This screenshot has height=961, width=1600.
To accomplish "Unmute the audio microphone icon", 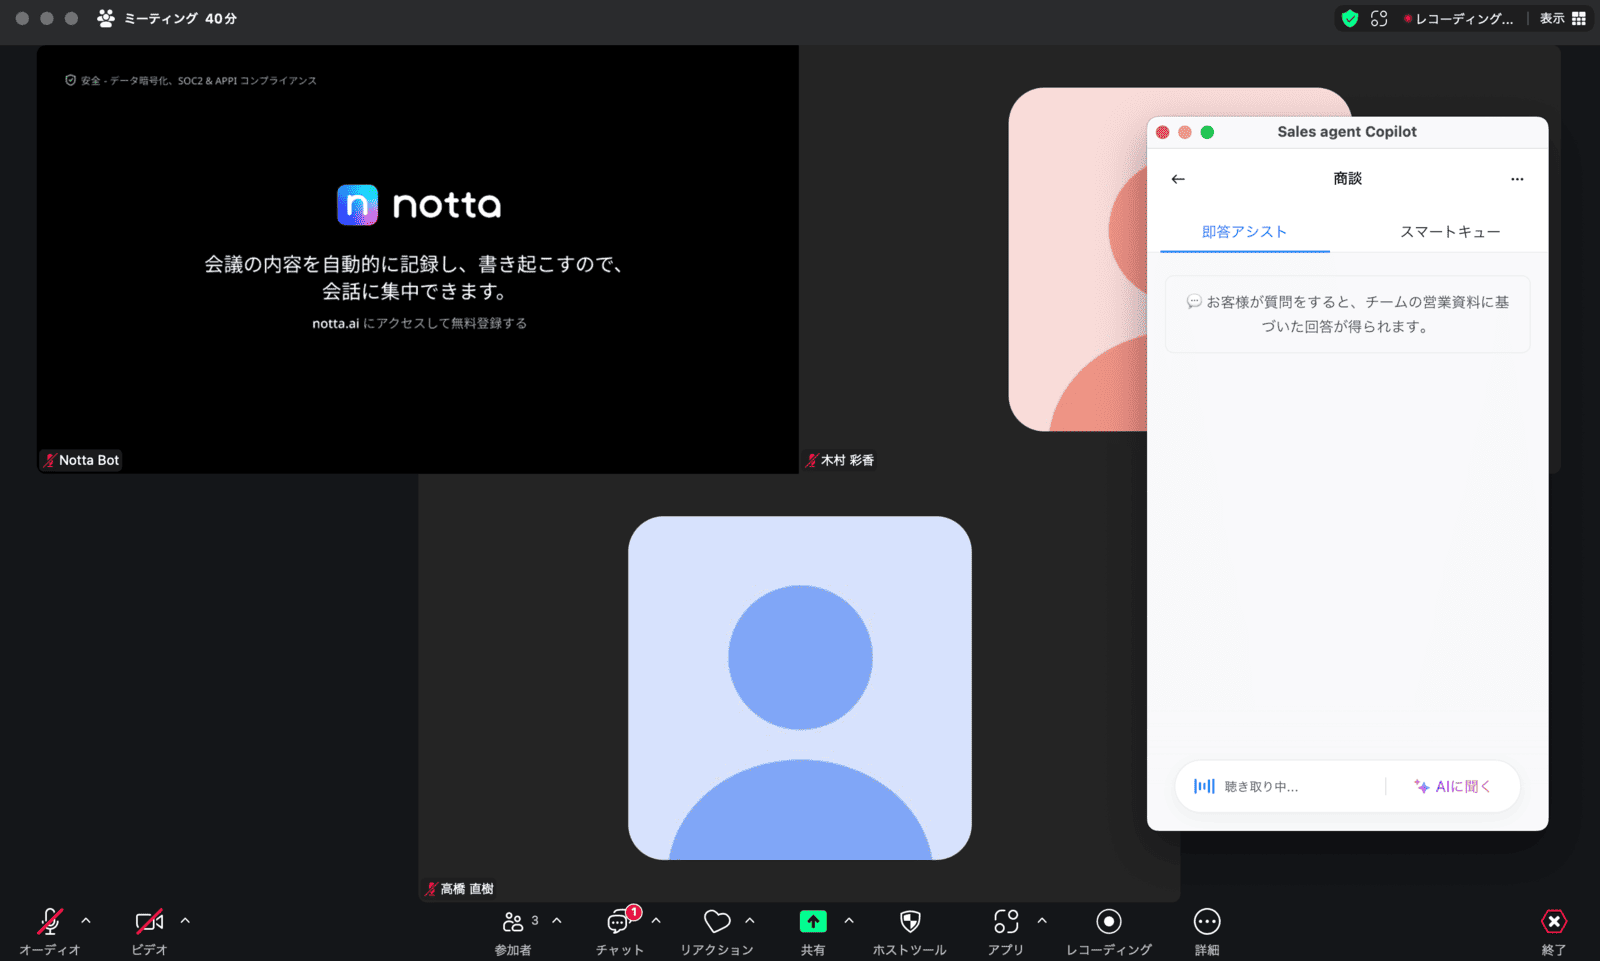I will 50,921.
